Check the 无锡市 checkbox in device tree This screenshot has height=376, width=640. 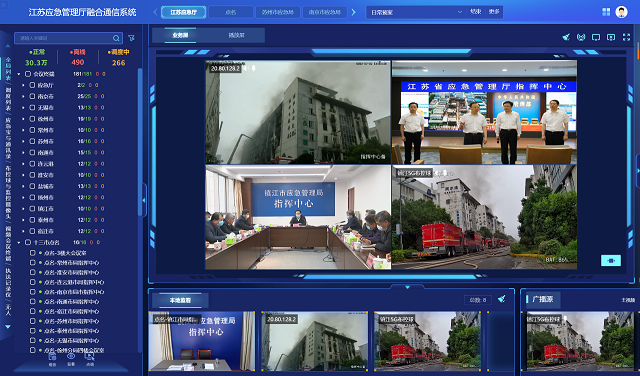point(32,108)
